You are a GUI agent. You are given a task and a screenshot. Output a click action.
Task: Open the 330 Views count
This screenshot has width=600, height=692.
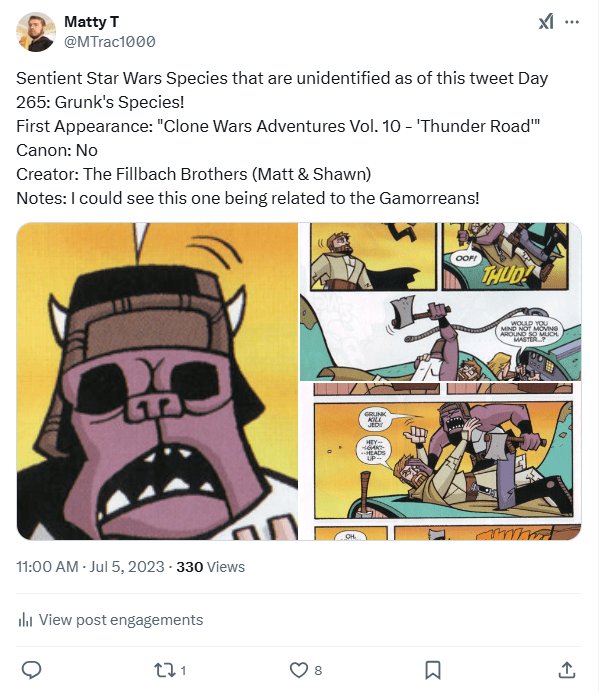coord(210,567)
